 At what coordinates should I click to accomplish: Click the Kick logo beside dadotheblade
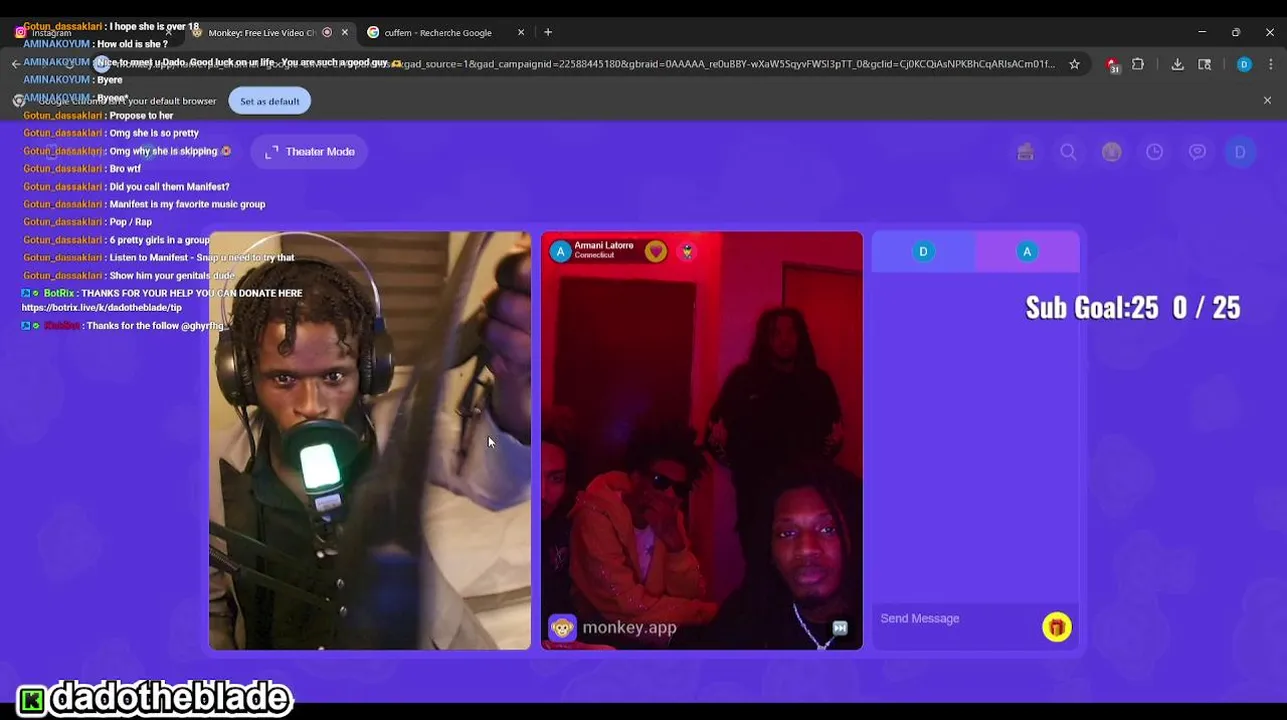coord(32,700)
